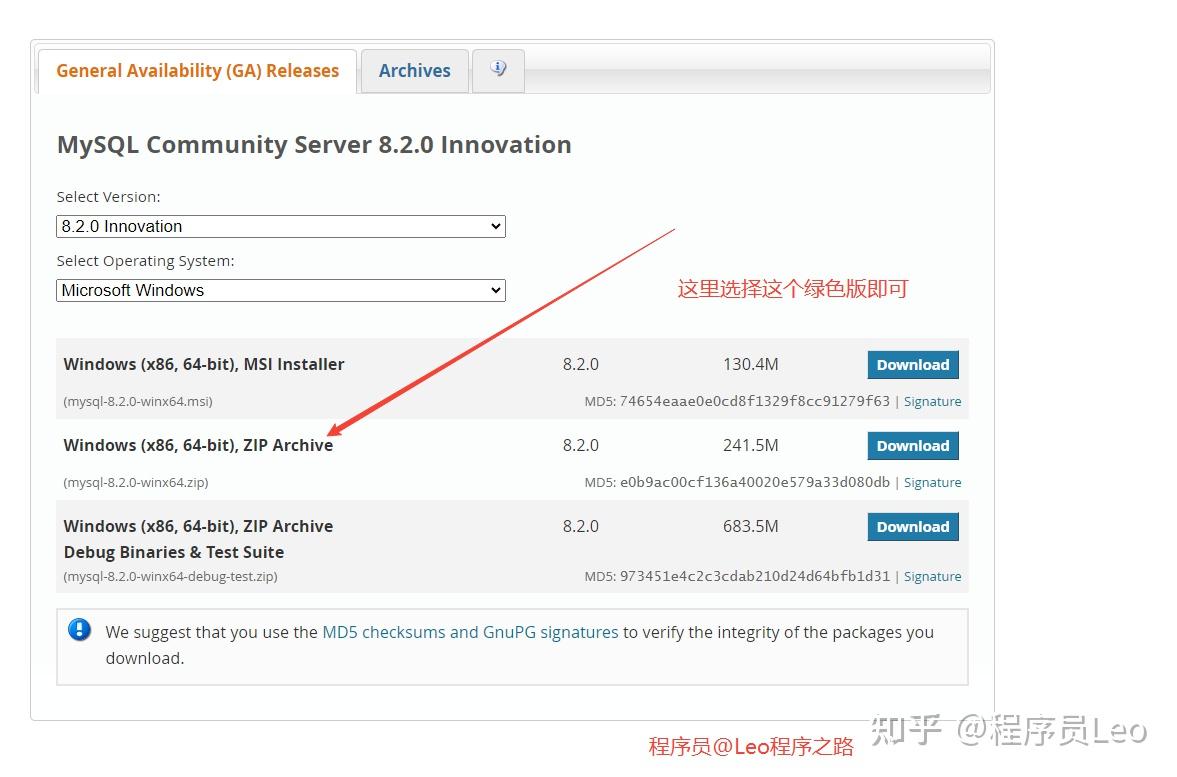The image size is (1177, 777).
Task: Open the Select Version dropdown
Action: click(x=280, y=226)
